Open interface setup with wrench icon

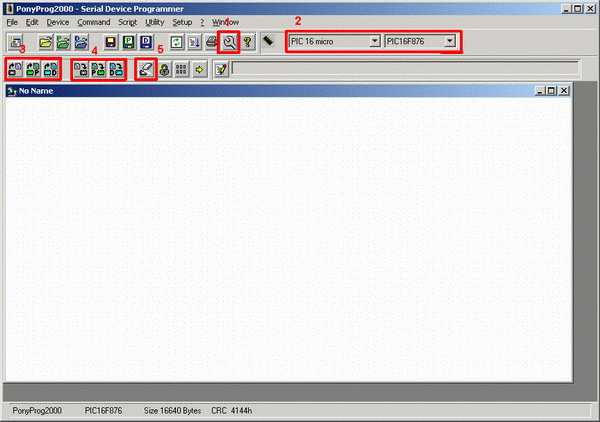[229, 42]
